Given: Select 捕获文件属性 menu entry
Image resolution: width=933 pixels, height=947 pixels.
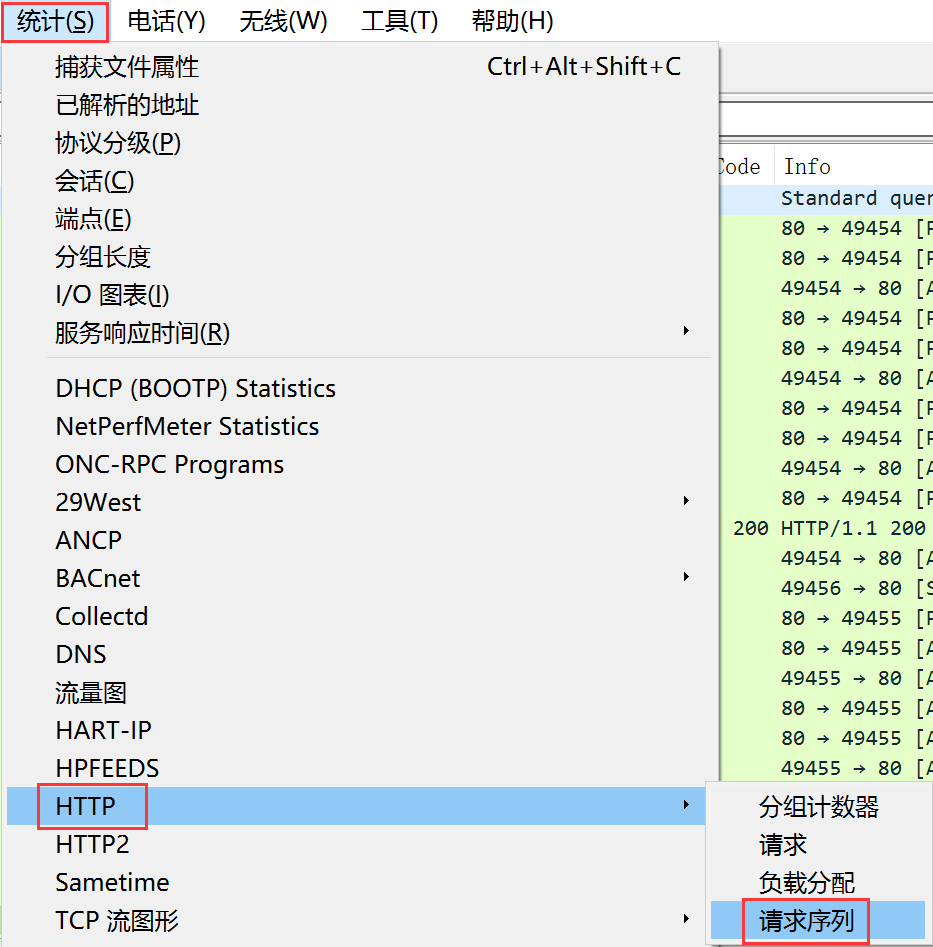Looking at the screenshot, I should 127,67.
